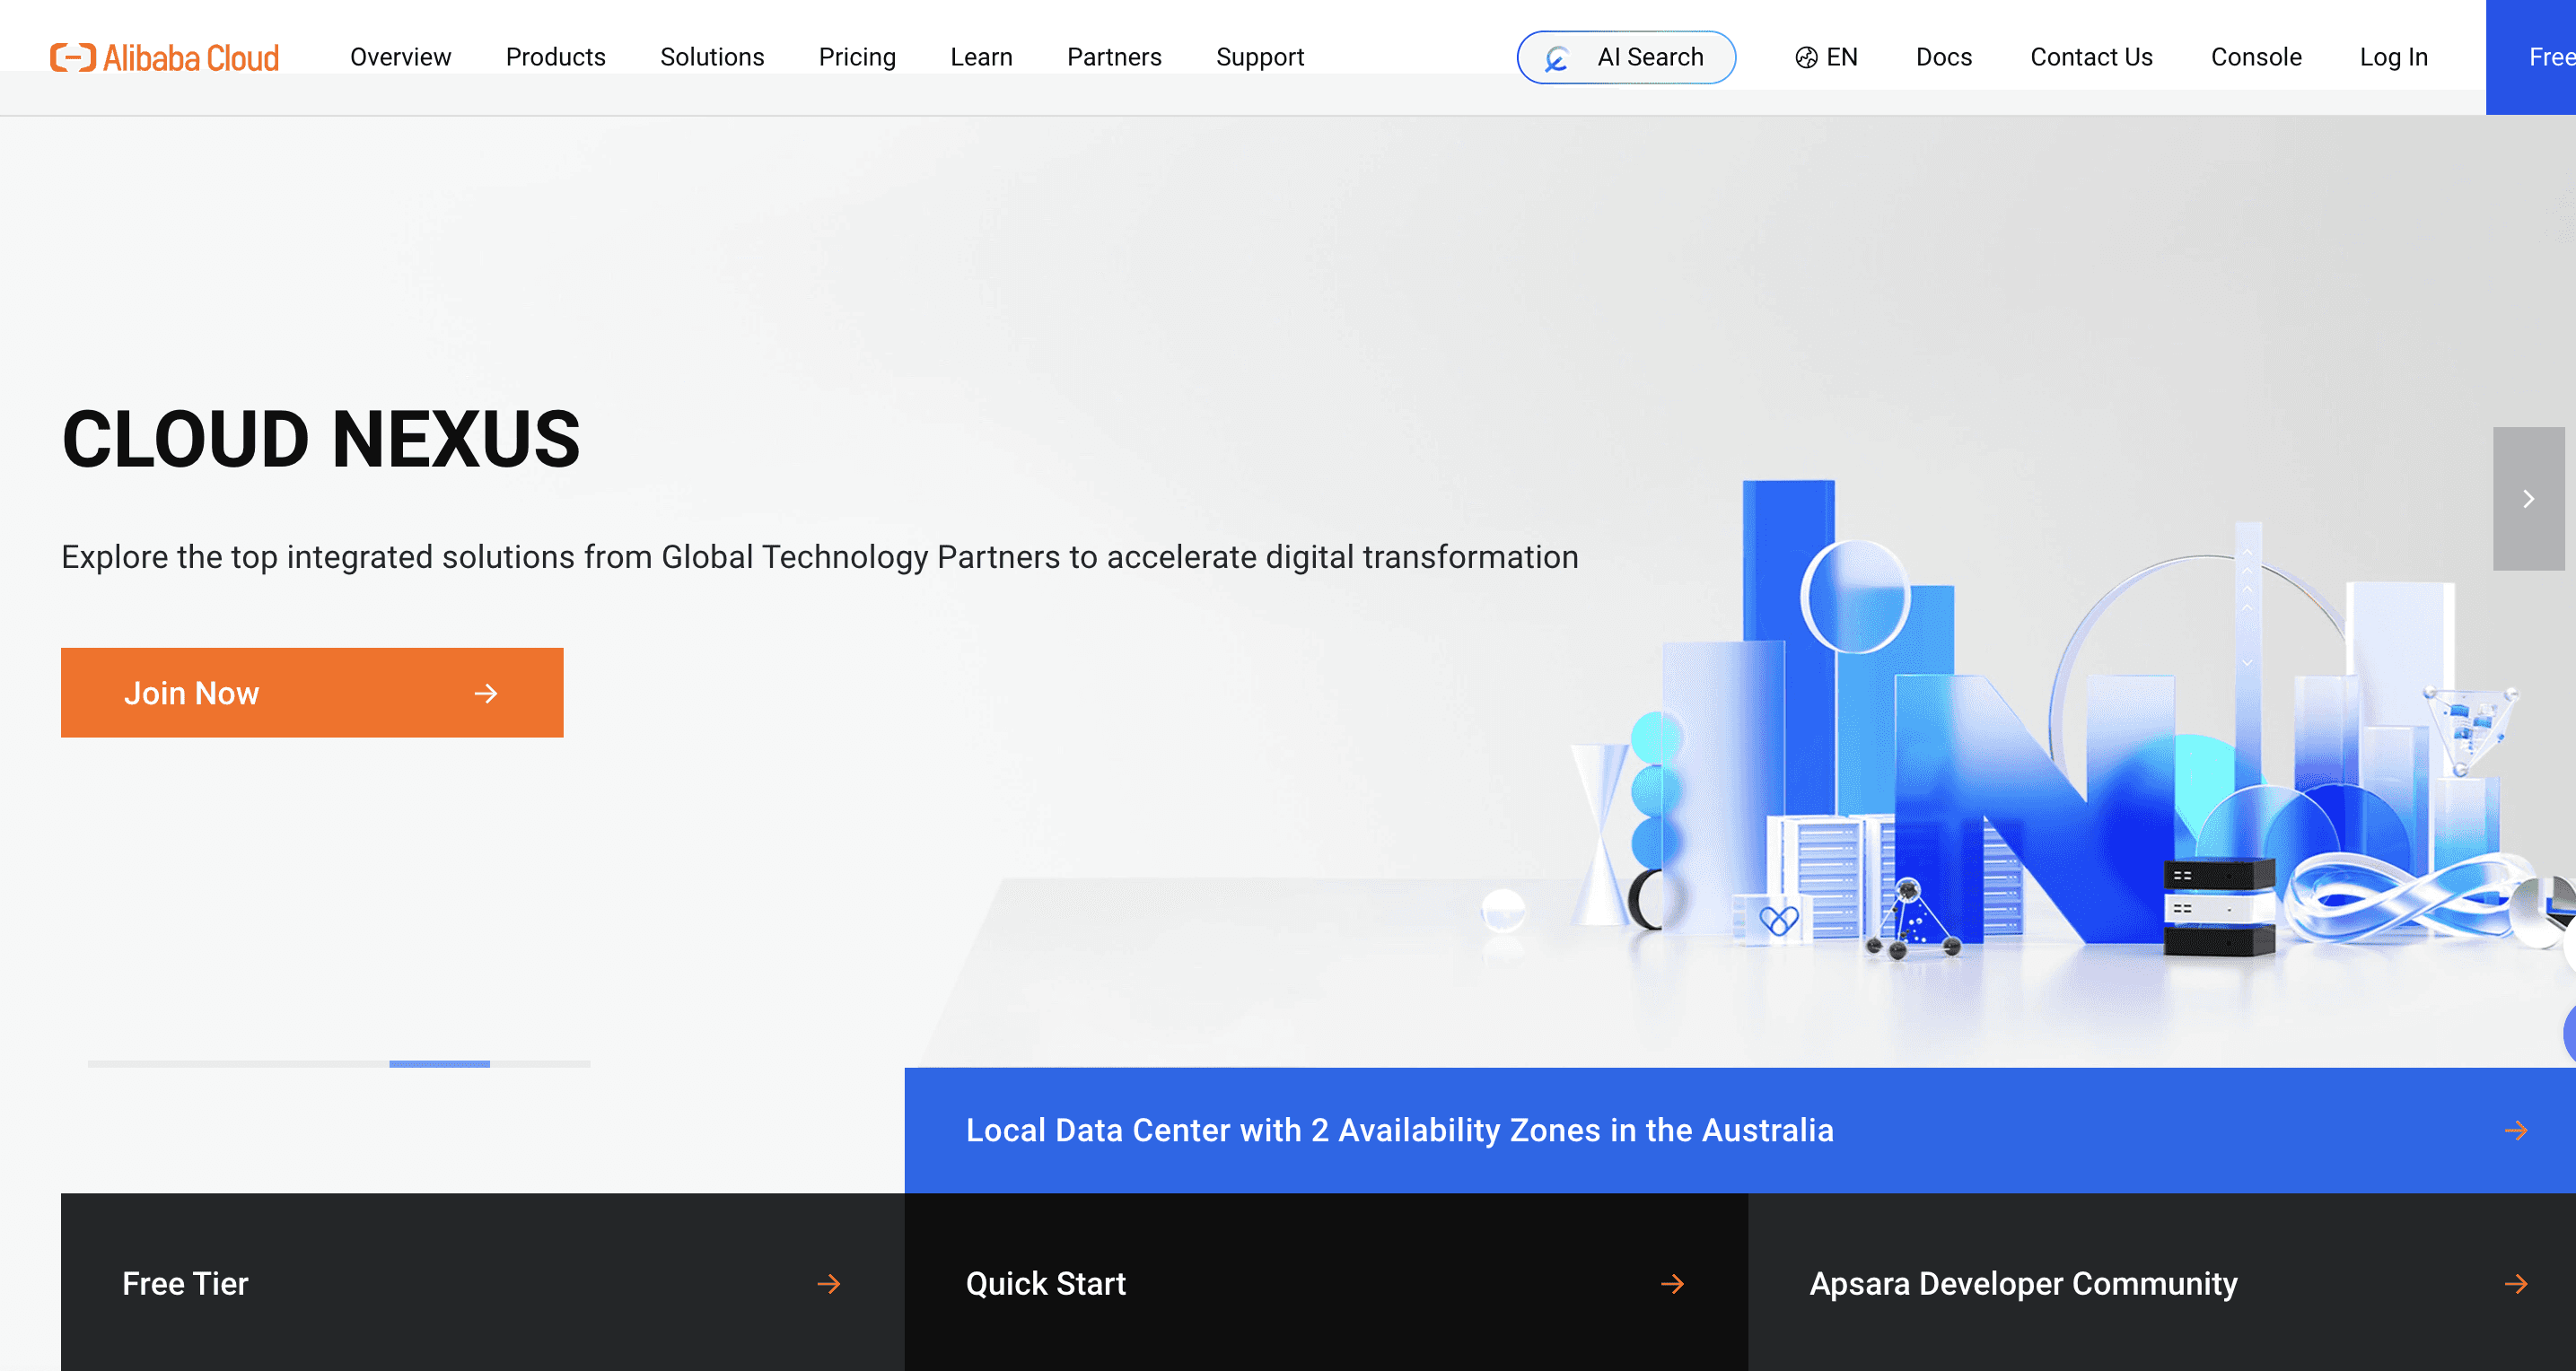Click arrow on Australia data center banner
2576x1371 pixels.
click(2516, 1130)
